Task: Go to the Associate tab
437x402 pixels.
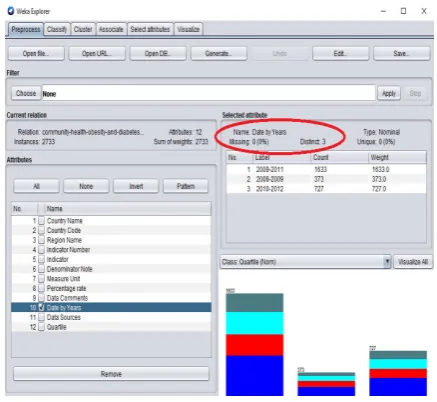Action: point(111,29)
